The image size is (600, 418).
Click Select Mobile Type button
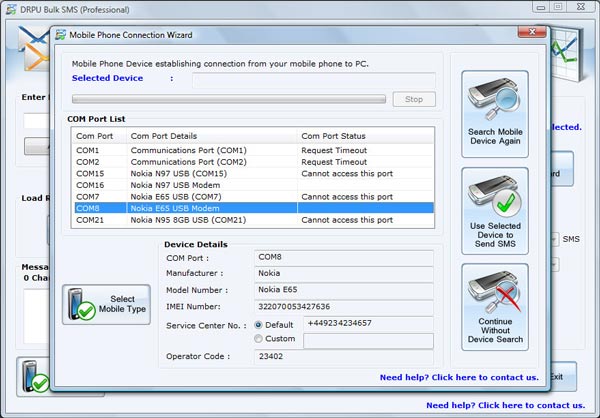(107, 305)
